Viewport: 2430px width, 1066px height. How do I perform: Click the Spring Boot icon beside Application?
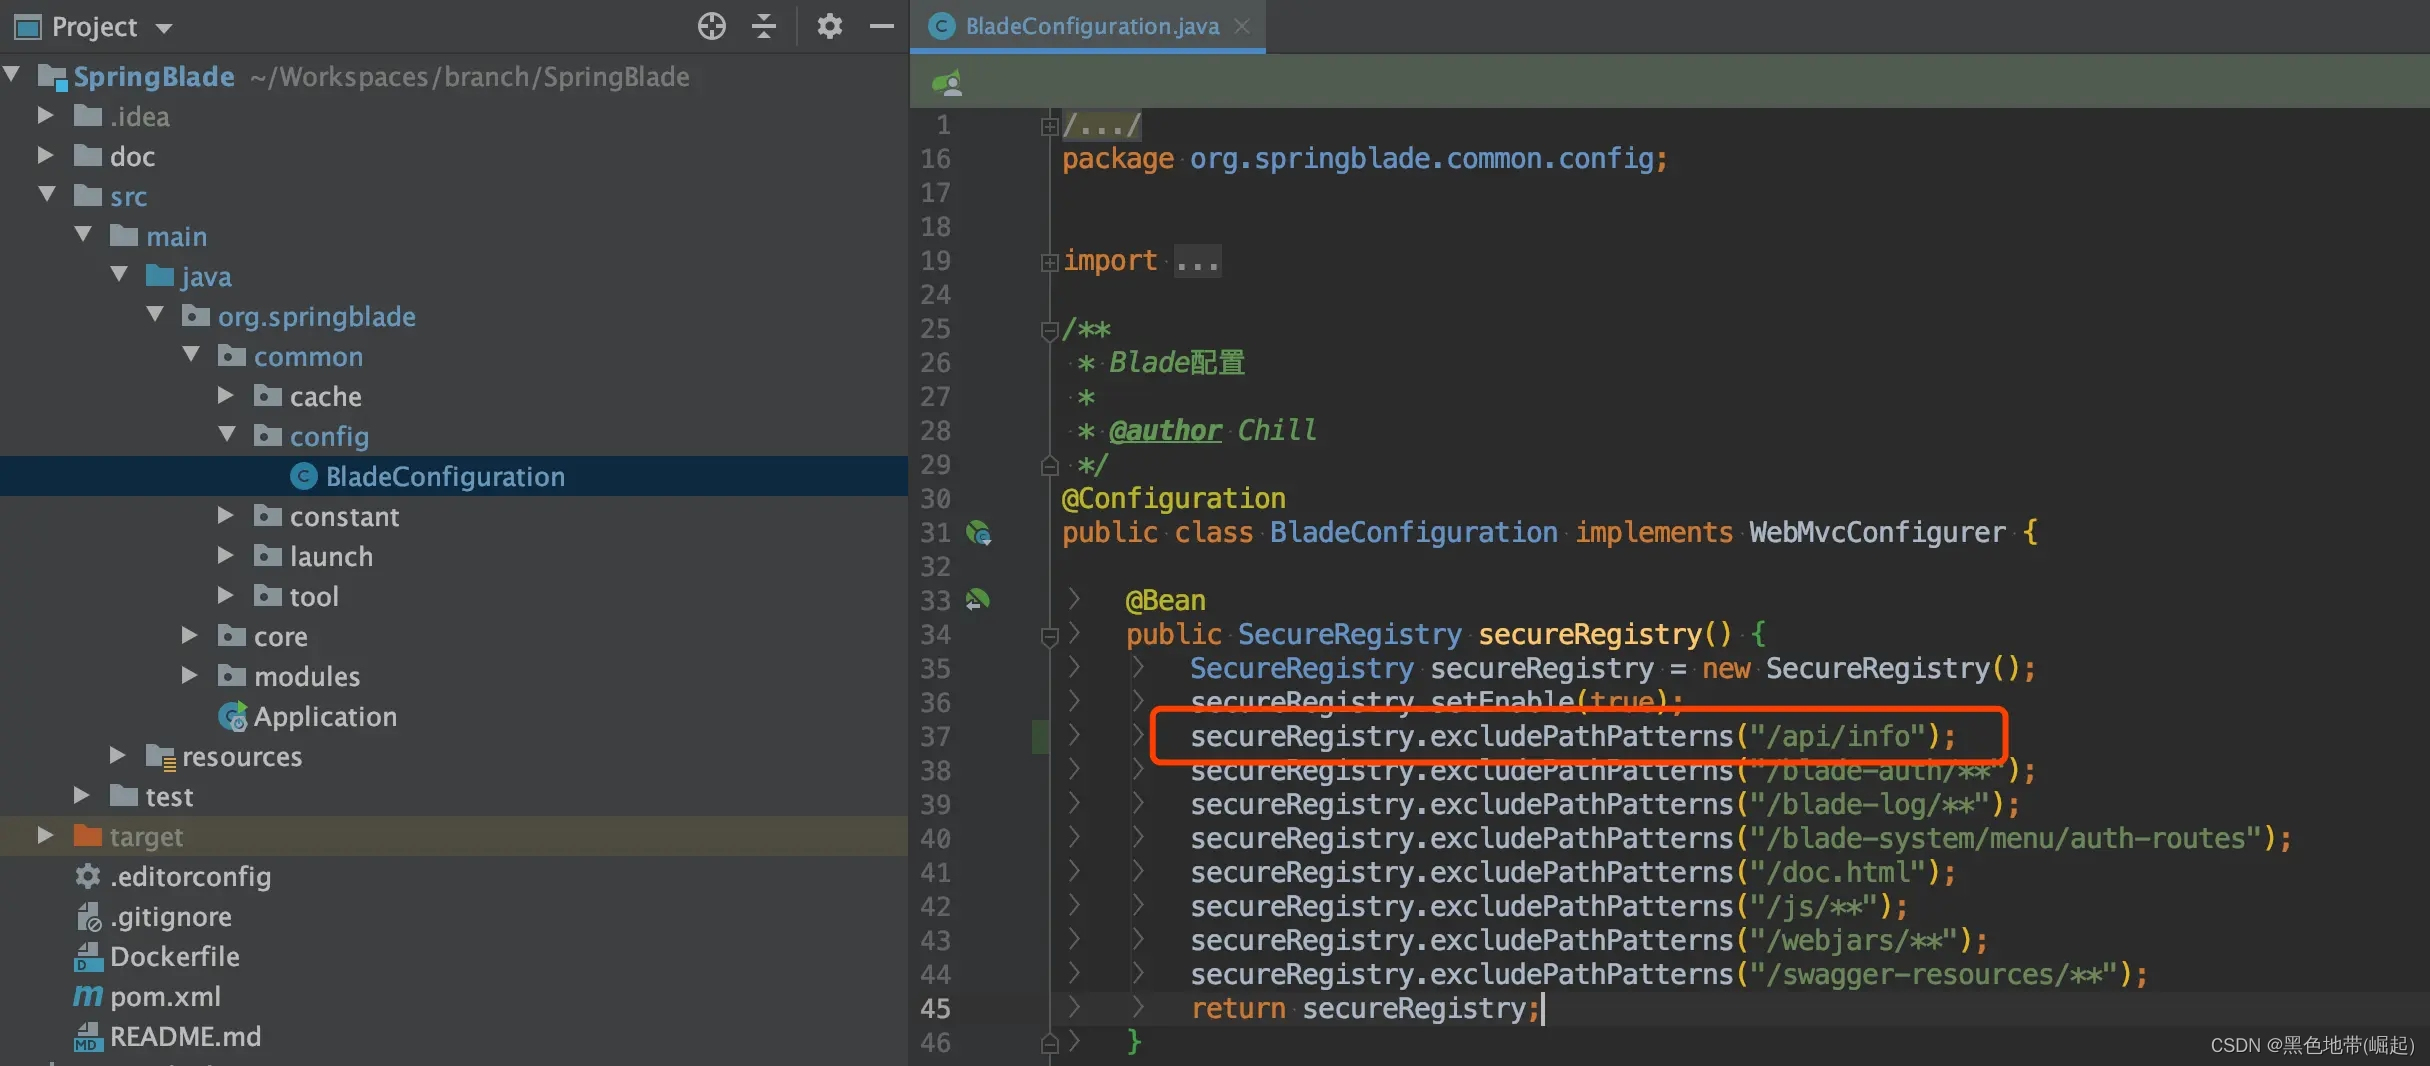(x=232, y=717)
